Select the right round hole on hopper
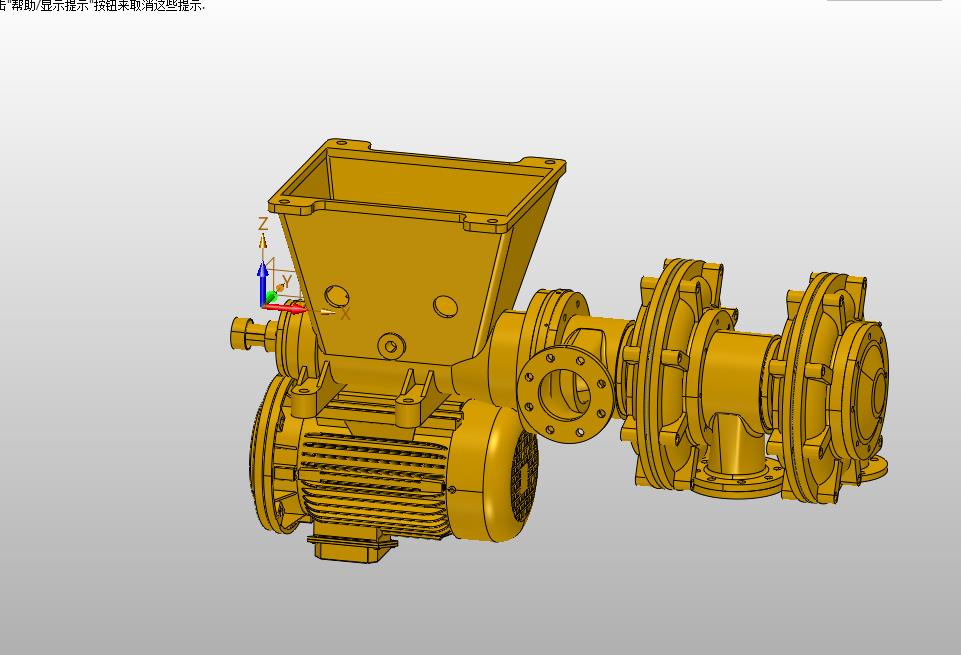961x655 pixels. [446, 306]
